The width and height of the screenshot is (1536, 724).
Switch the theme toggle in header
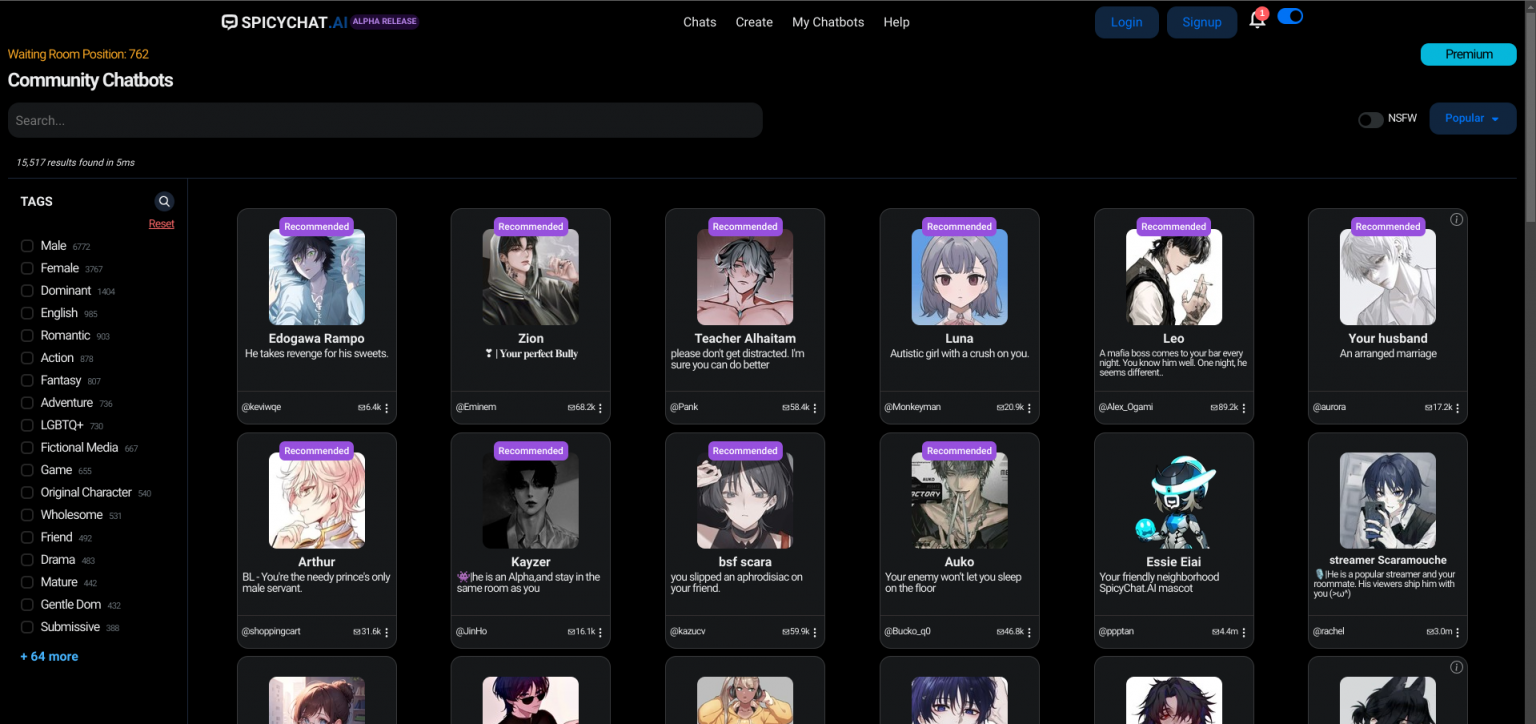click(1290, 17)
